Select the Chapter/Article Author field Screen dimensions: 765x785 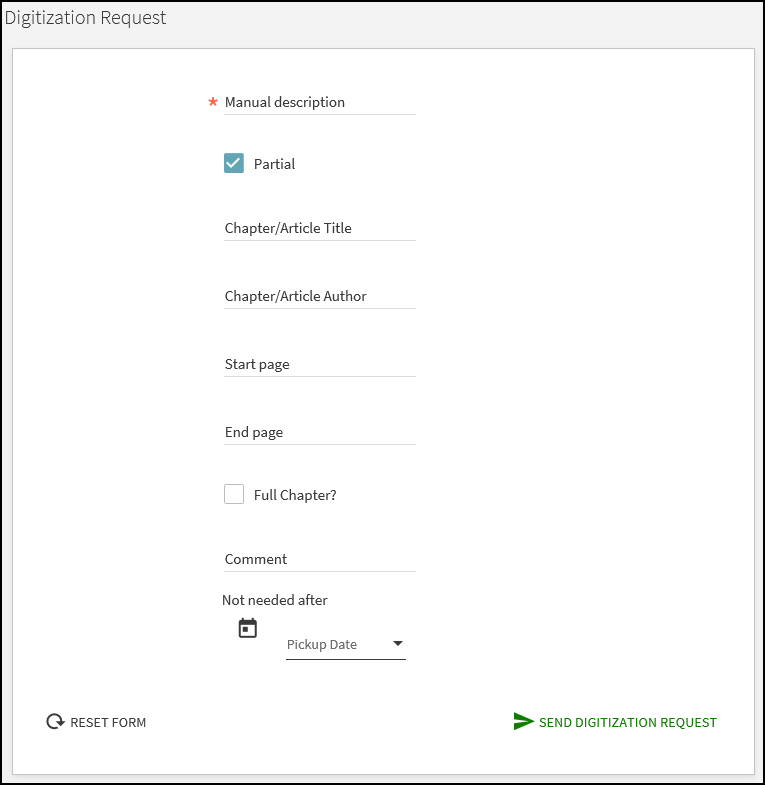point(319,296)
